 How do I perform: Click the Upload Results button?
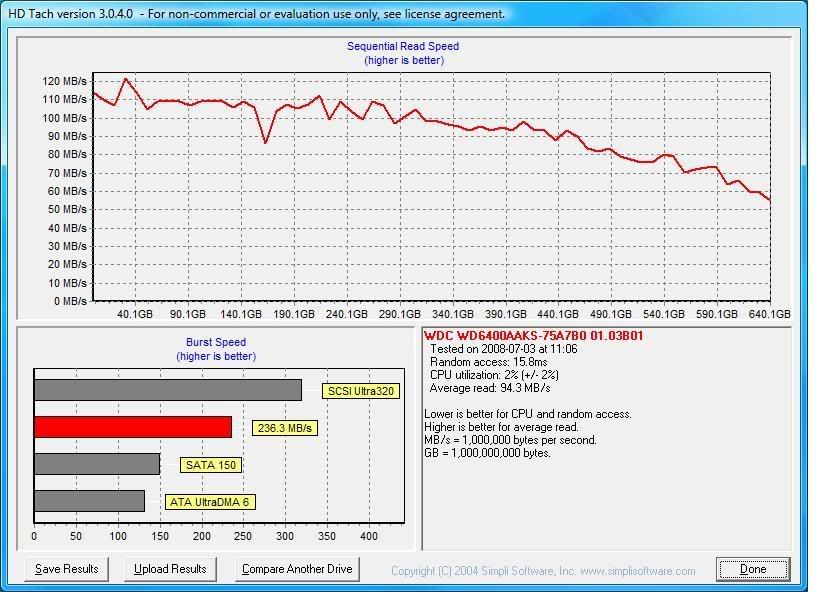[170, 569]
